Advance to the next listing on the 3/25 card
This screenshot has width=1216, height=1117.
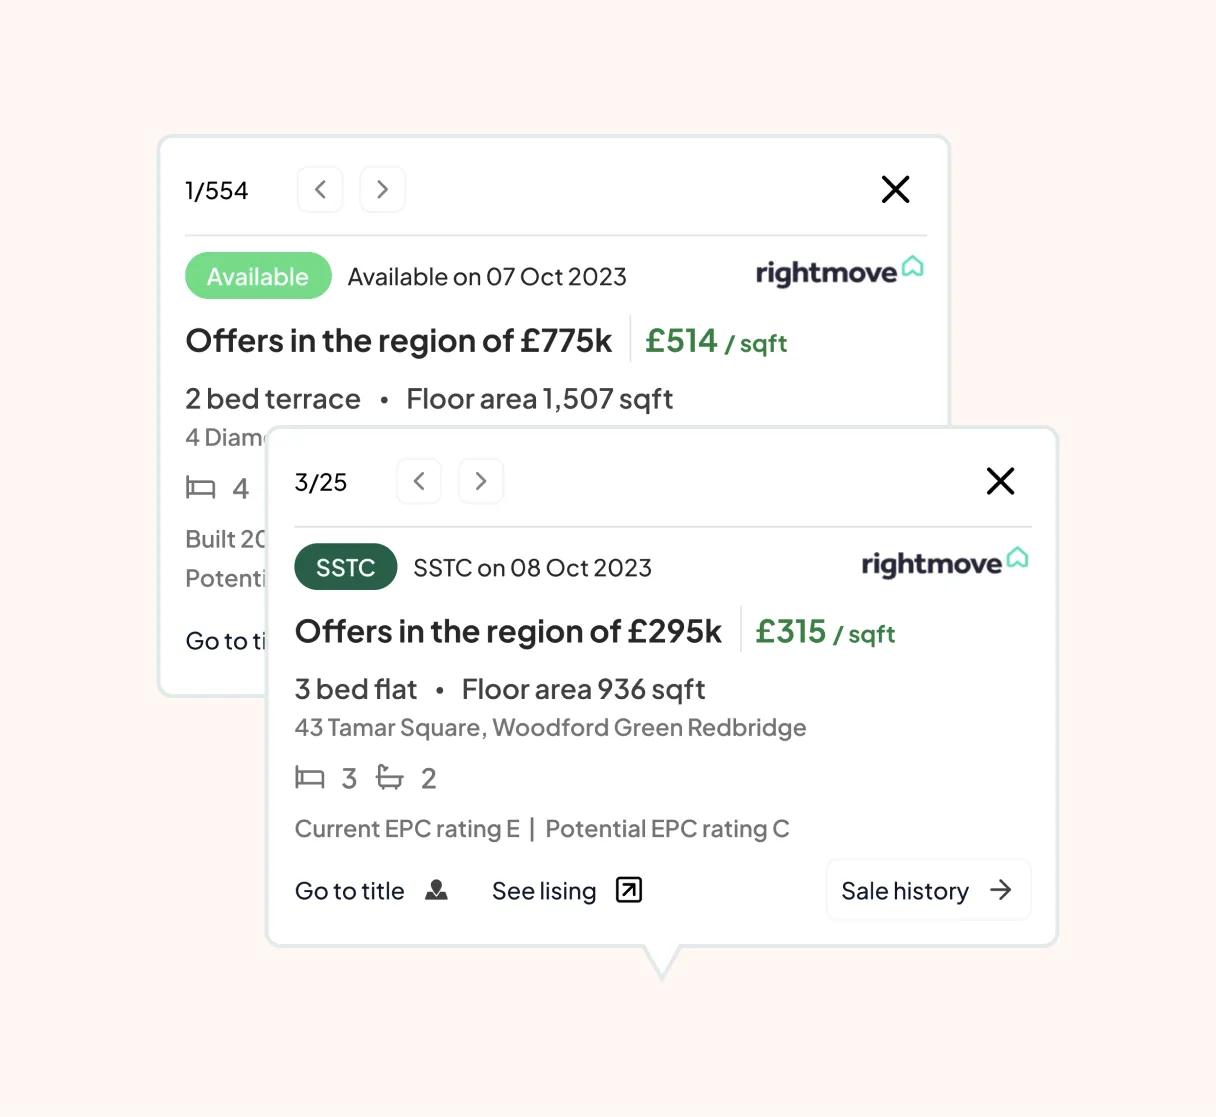[x=481, y=481]
